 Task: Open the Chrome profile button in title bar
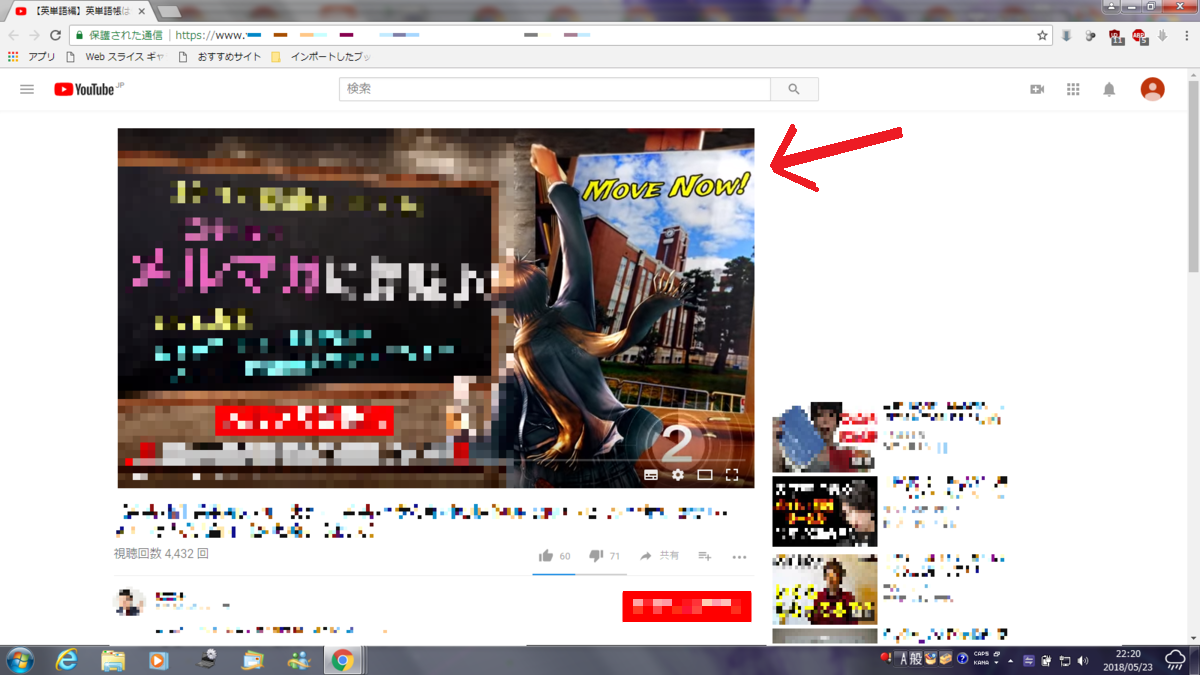1109,6
